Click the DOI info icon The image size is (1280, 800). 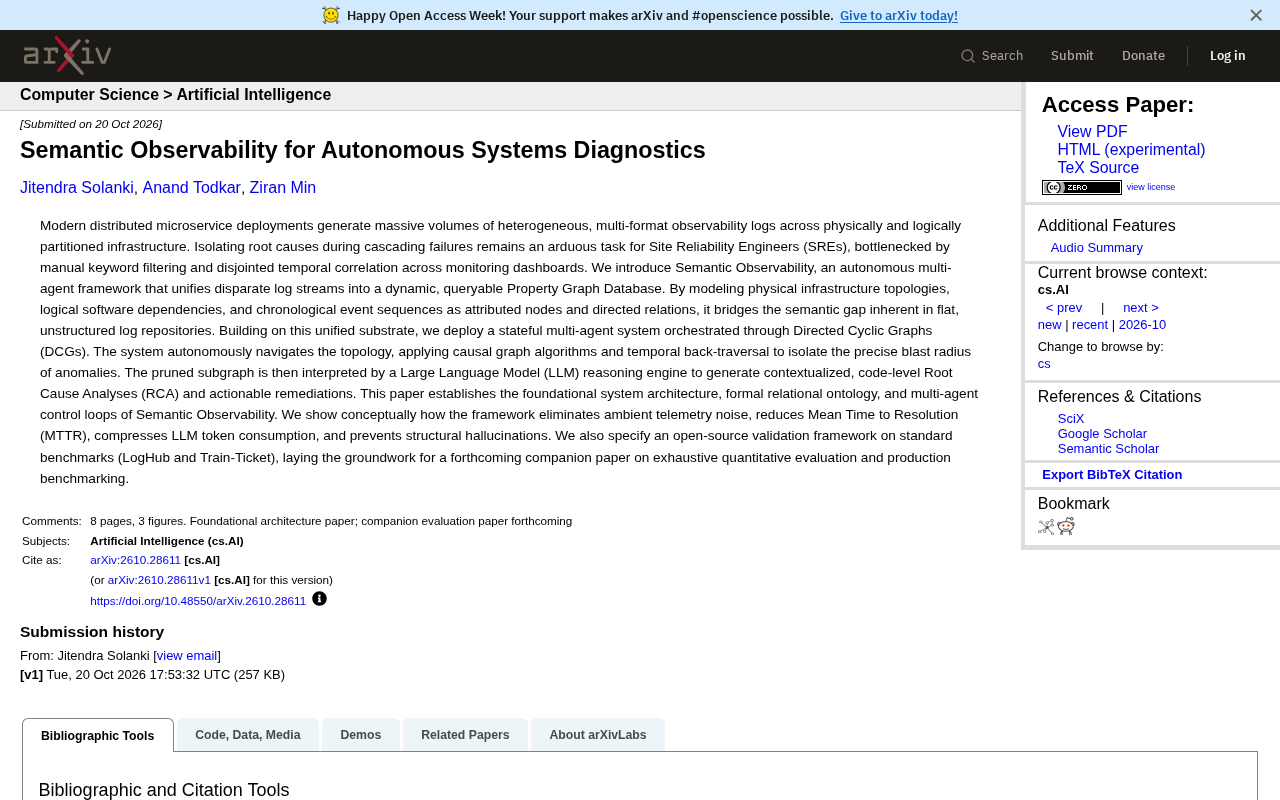pos(319,599)
